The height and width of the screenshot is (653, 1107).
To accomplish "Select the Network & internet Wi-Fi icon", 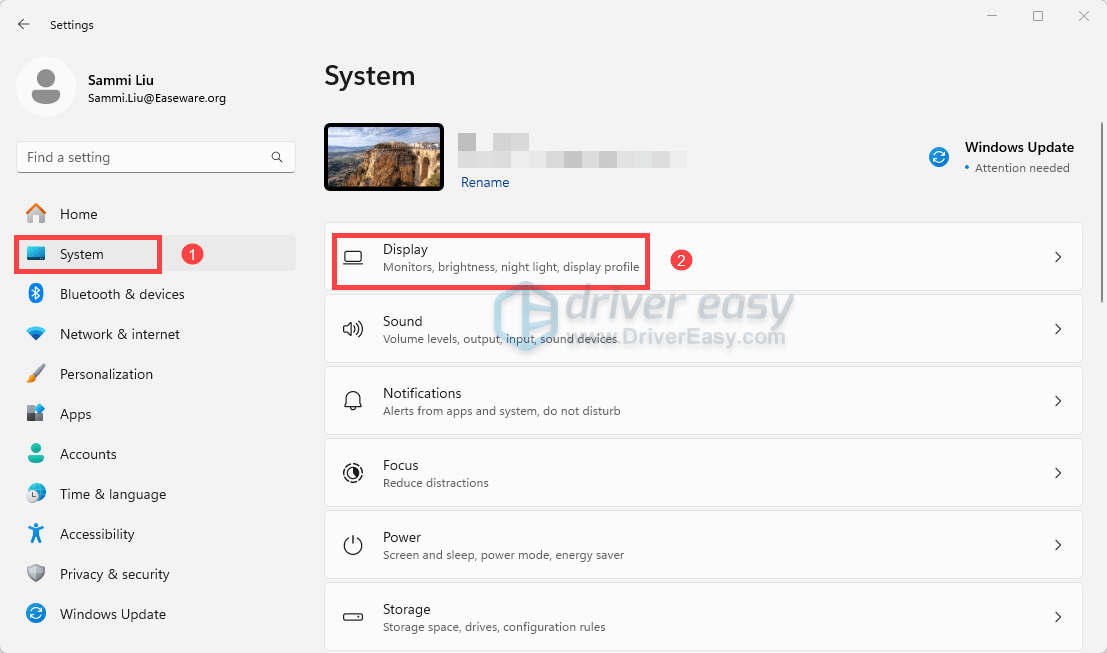I will click(36, 334).
